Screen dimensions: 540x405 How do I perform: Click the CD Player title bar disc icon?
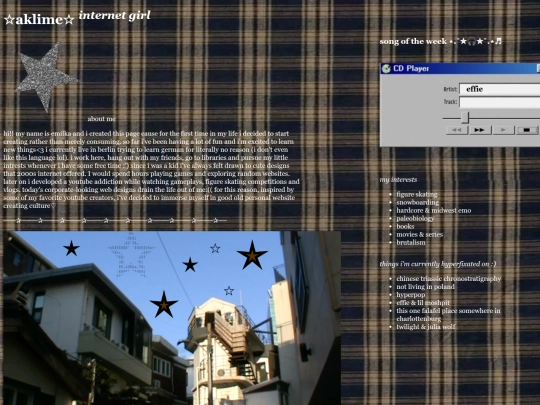point(386,69)
